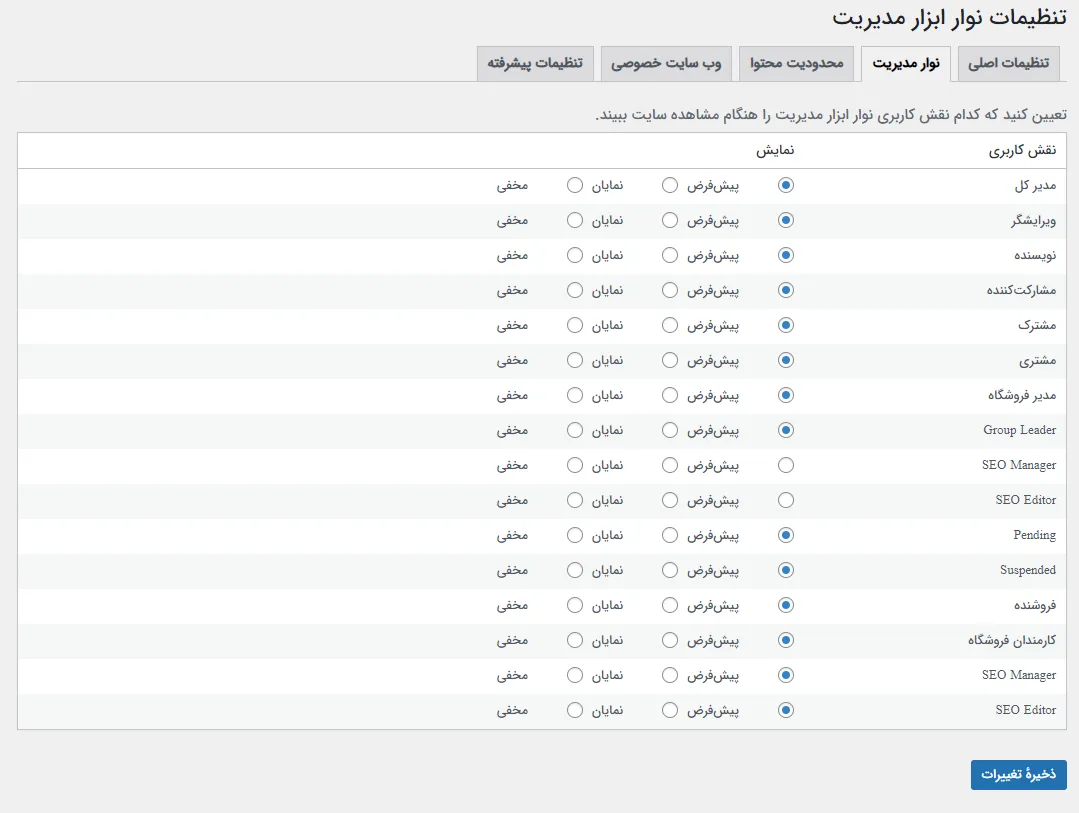Select "نمایان" radio for Group Leader role
The height and width of the screenshot is (813, 1079).
[670, 430]
